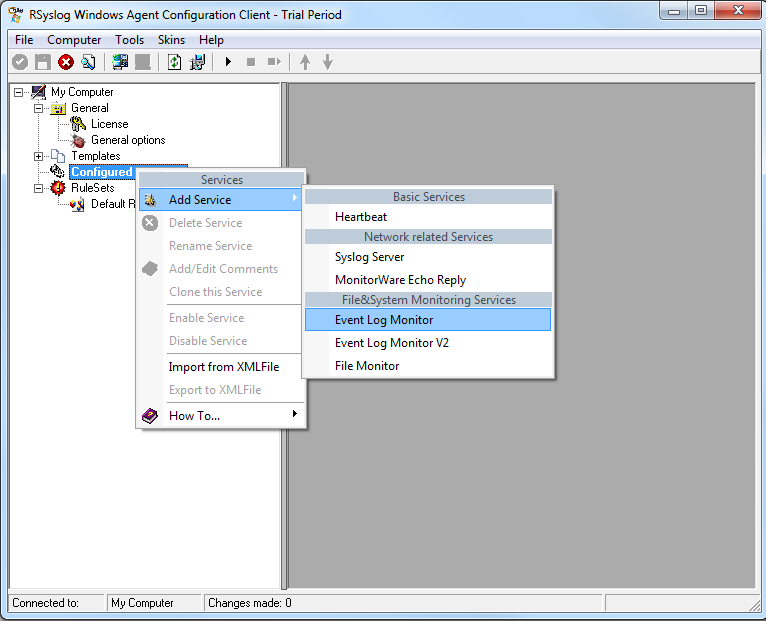Select the RuleSets tree item
Viewport: 766px width, 621px height.
pyautogui.click(x=93, y=188)
